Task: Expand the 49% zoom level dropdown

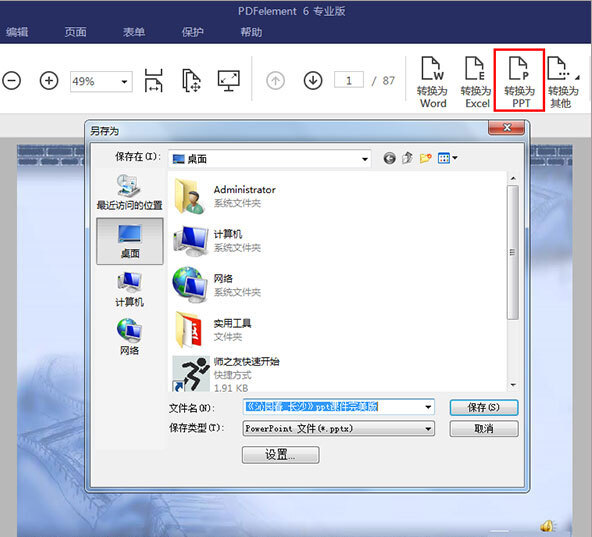Action: pos(124,82)
